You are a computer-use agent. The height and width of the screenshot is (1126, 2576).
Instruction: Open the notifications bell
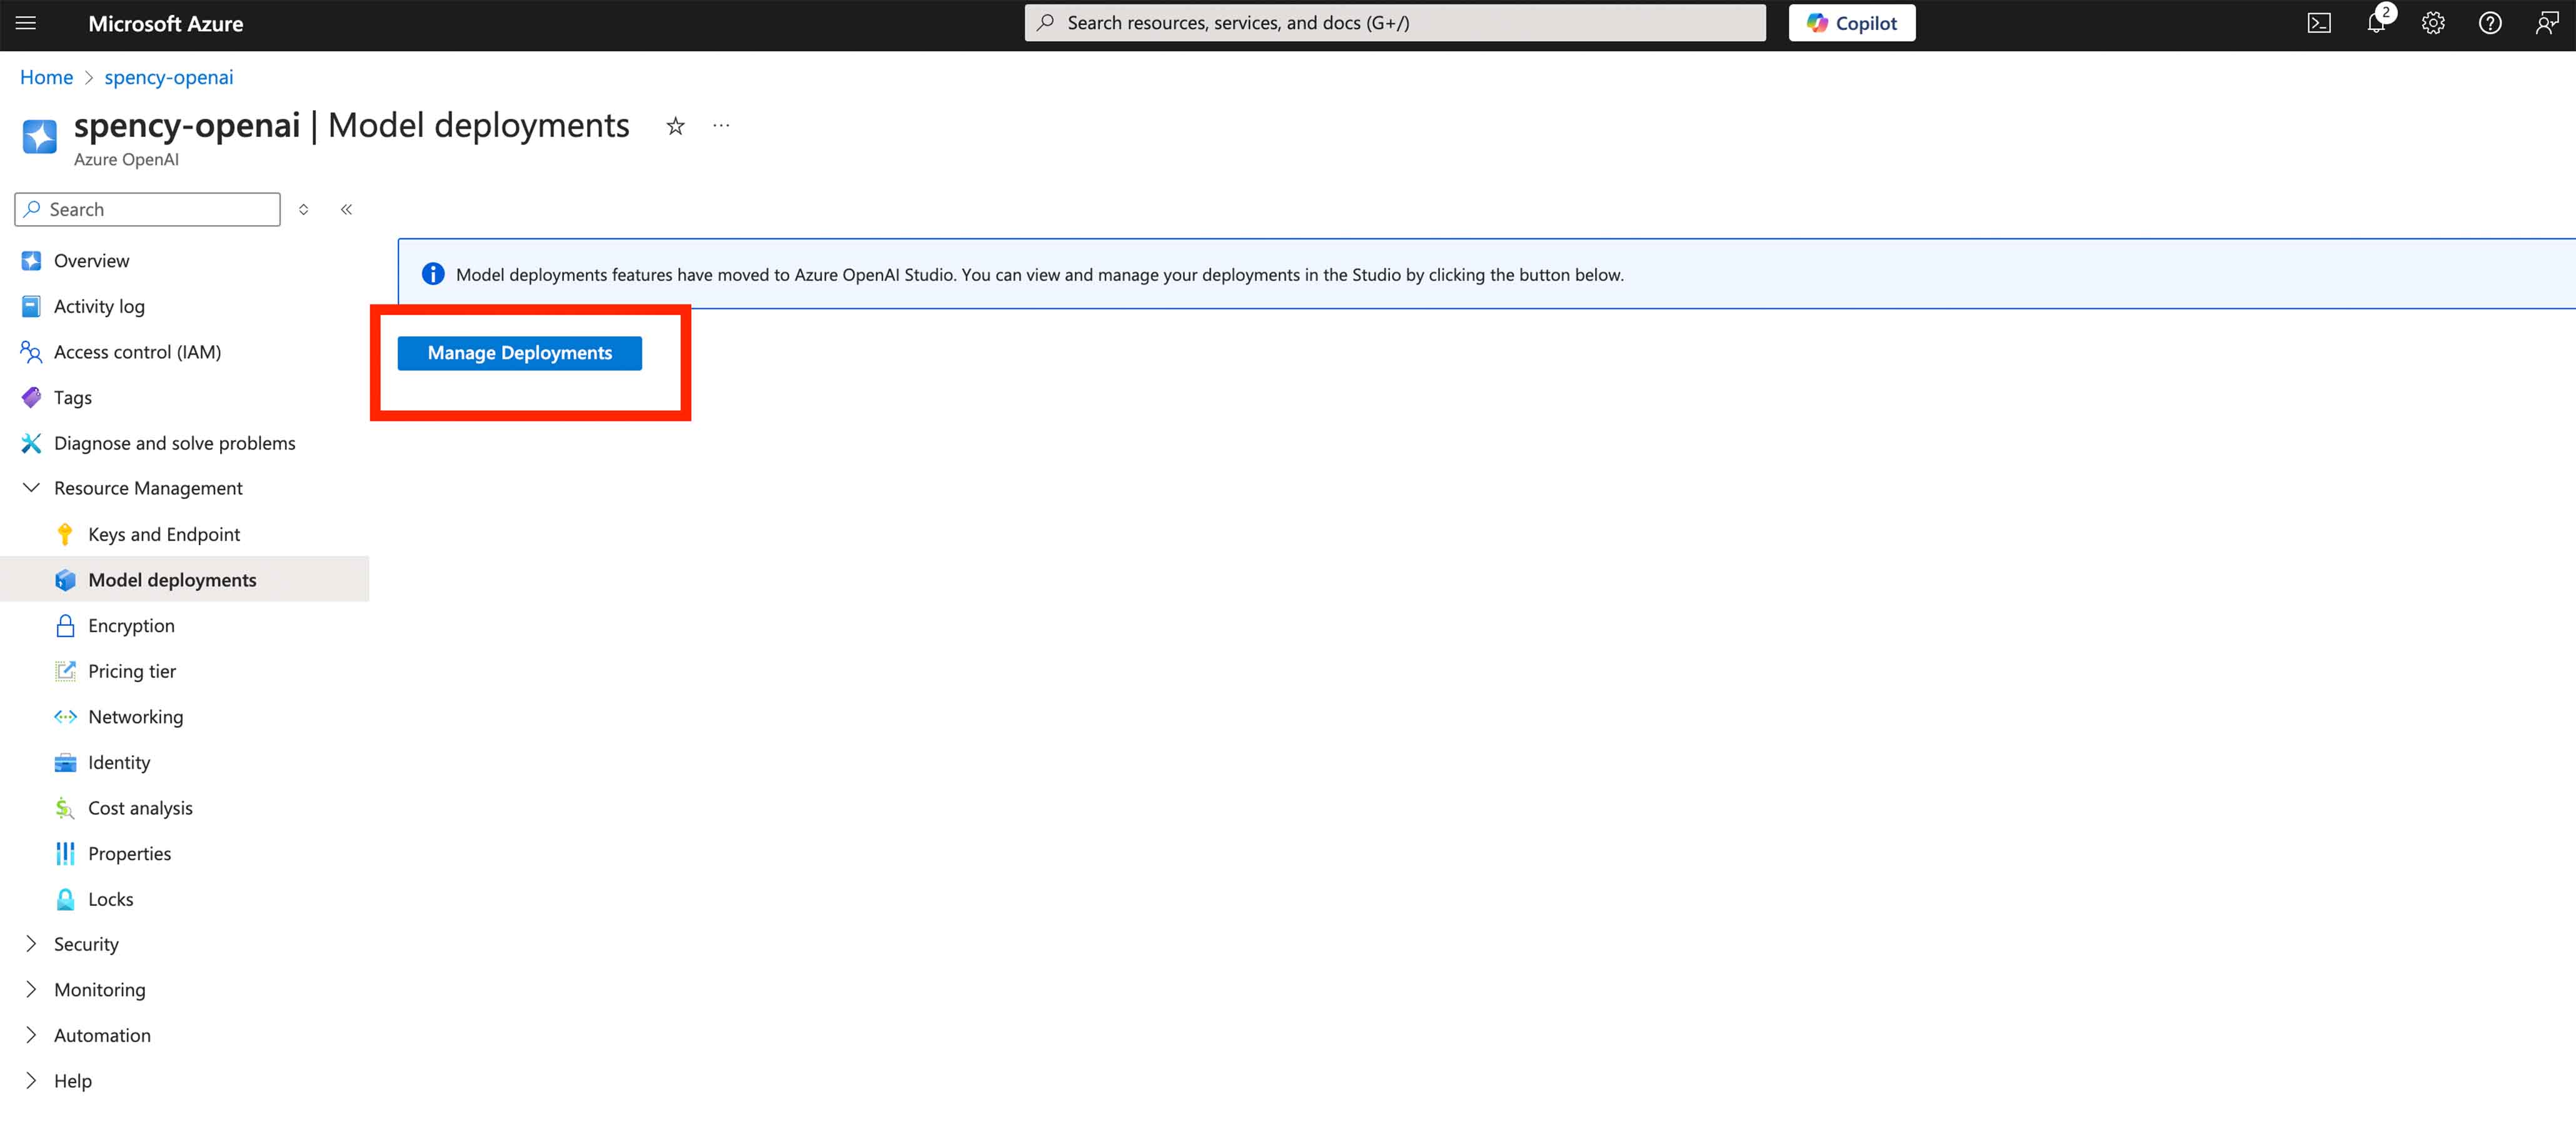[2377, 23]
